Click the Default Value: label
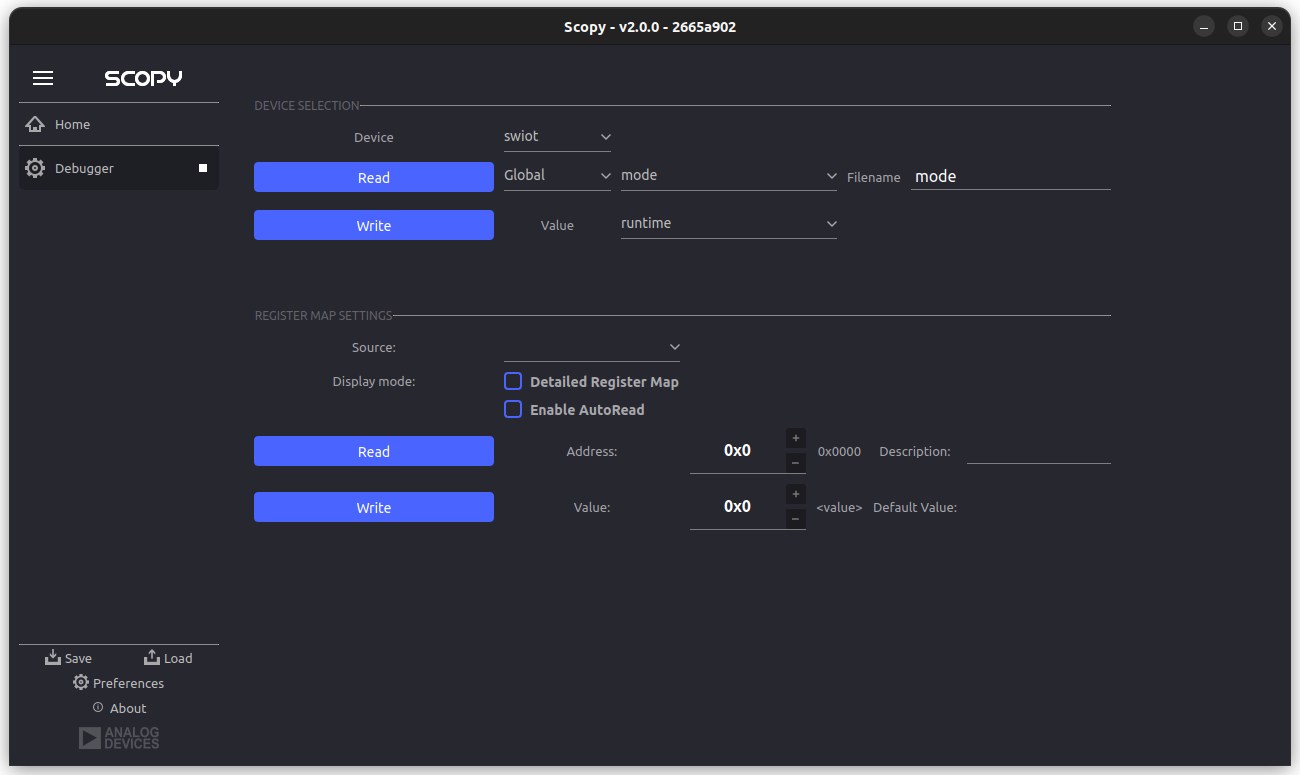1300x775 pixels. (915, 508)
